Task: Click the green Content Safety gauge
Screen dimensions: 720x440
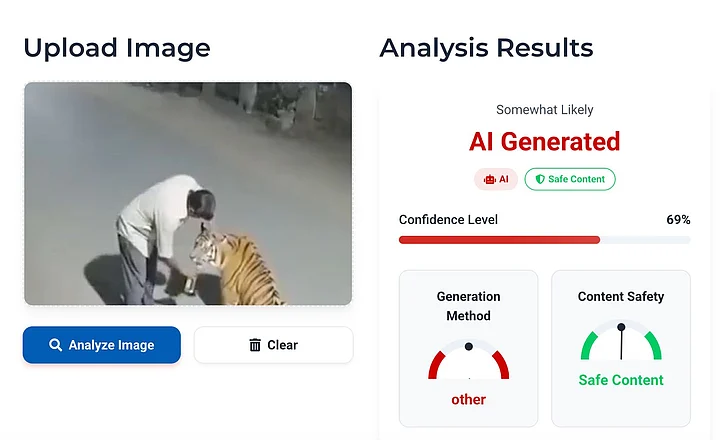Action: [x=621, y=343]
